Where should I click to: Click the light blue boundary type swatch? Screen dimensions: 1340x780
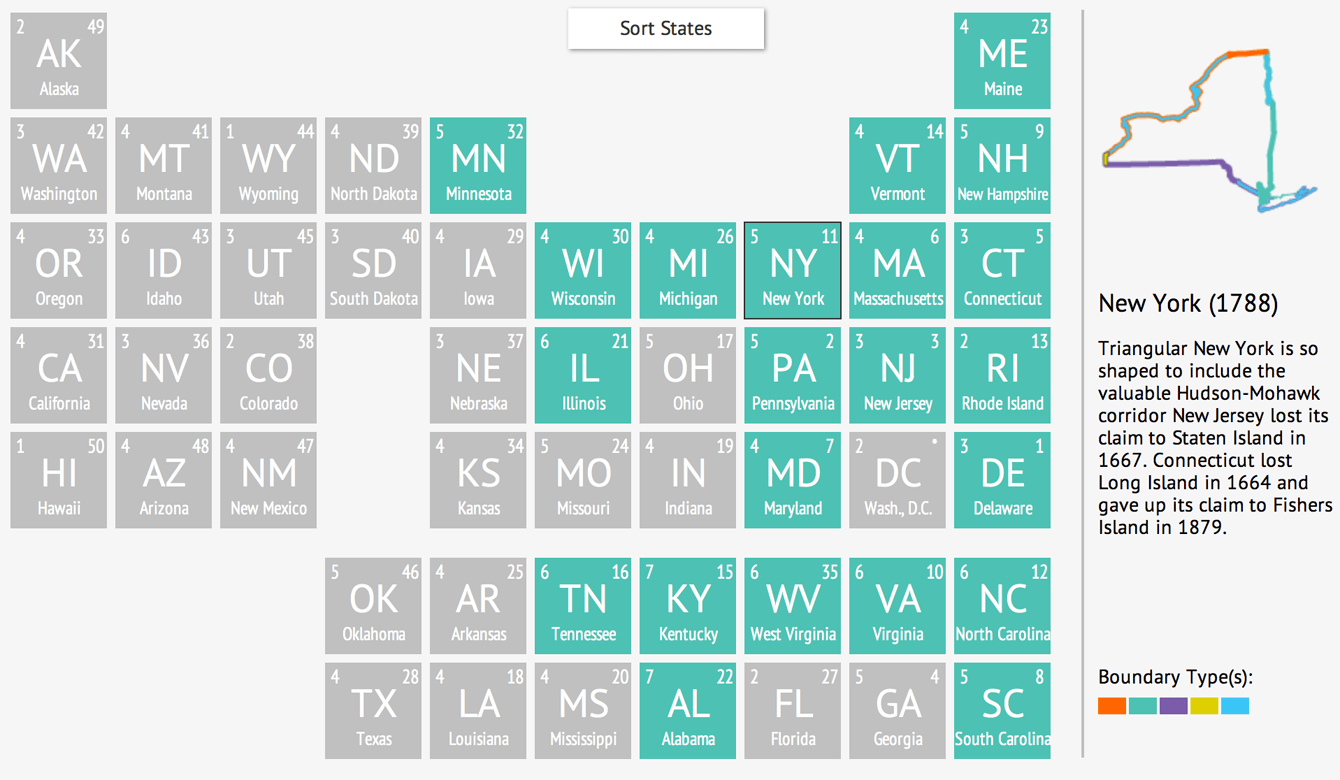coord(1235,706)
